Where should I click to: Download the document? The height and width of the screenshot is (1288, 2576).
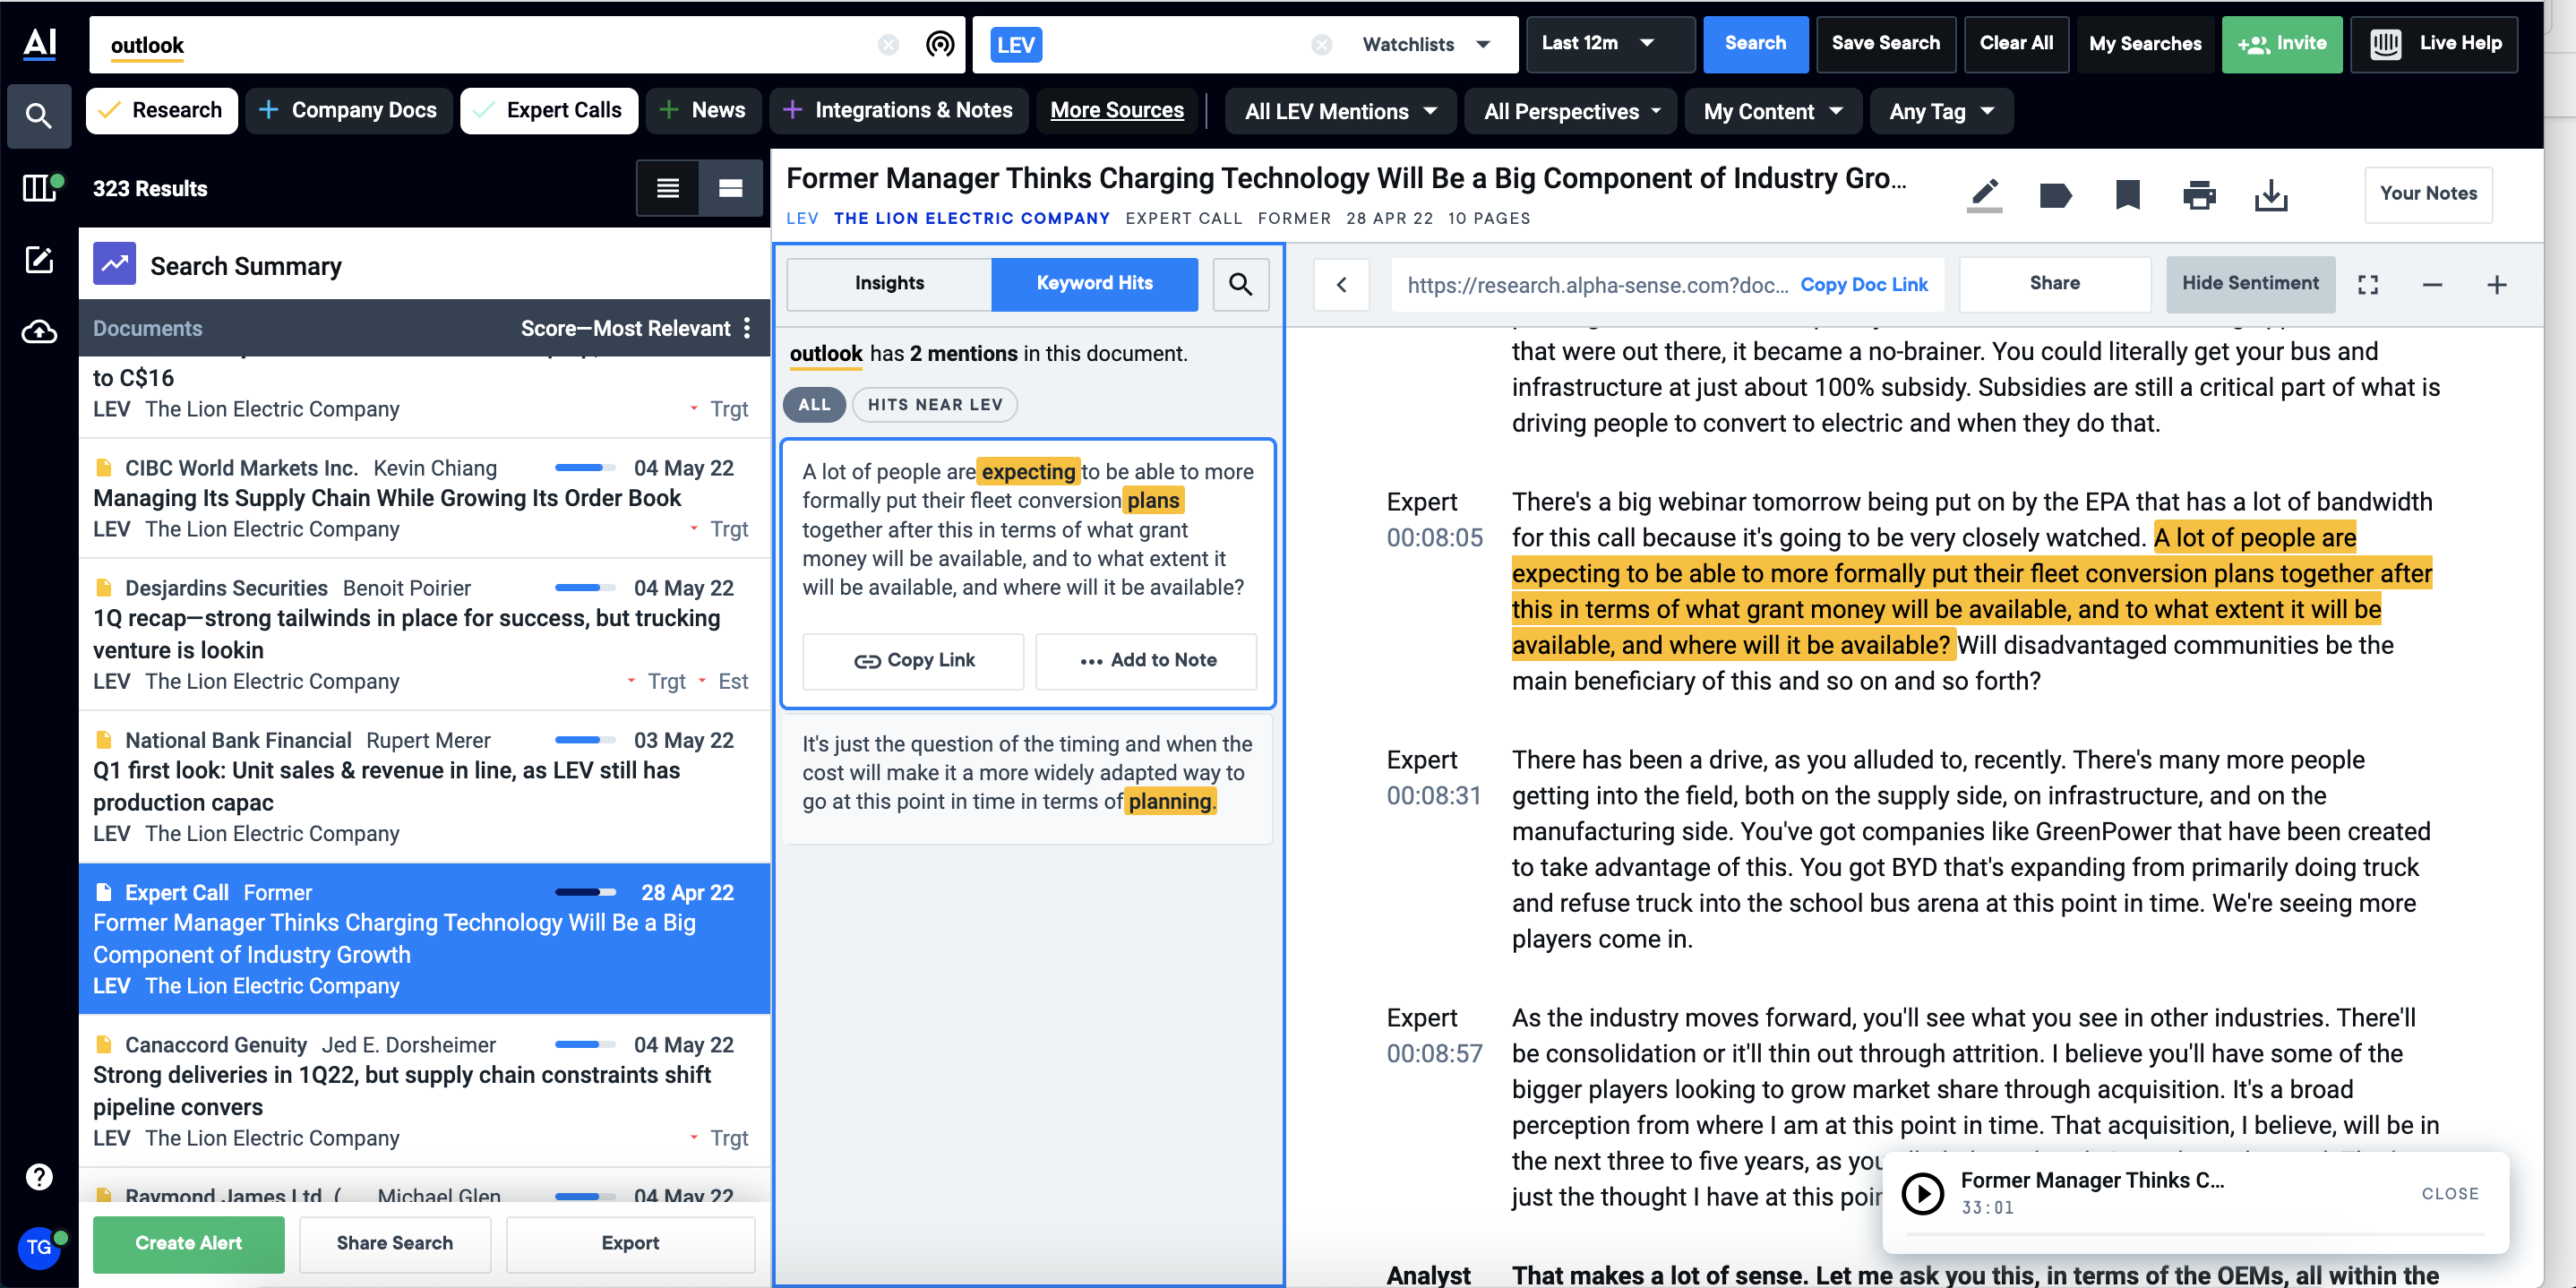tap(2271, 195)
